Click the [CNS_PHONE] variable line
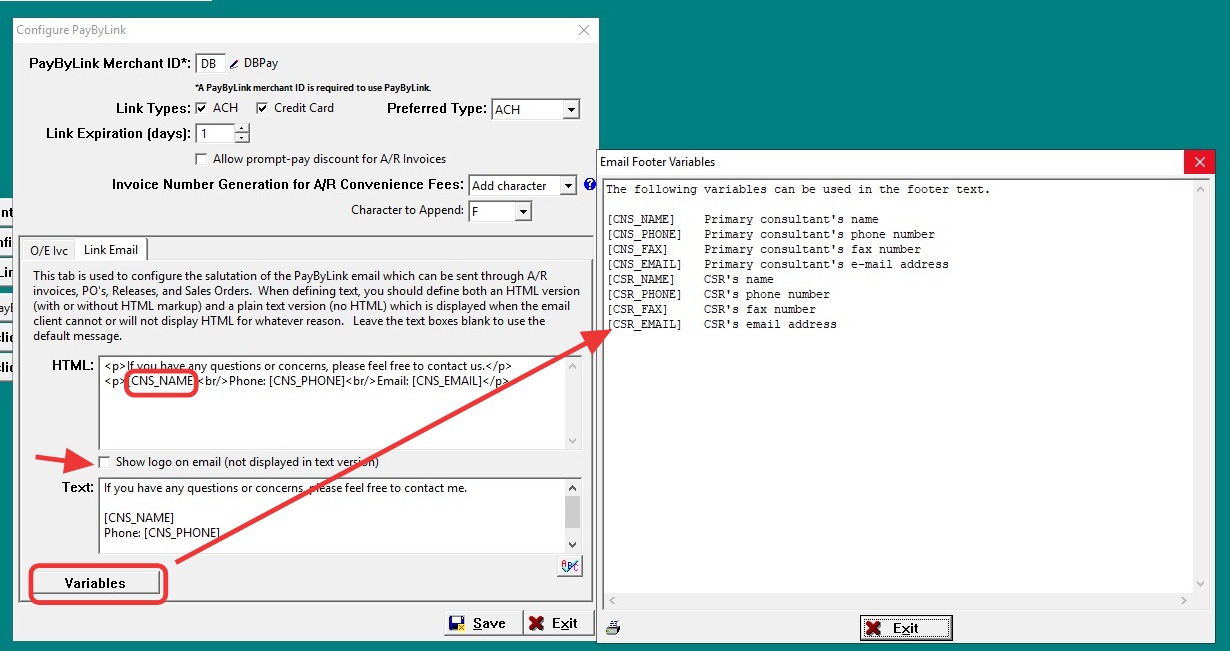The width and height of the screenshot is (1230, 651). 770,234
